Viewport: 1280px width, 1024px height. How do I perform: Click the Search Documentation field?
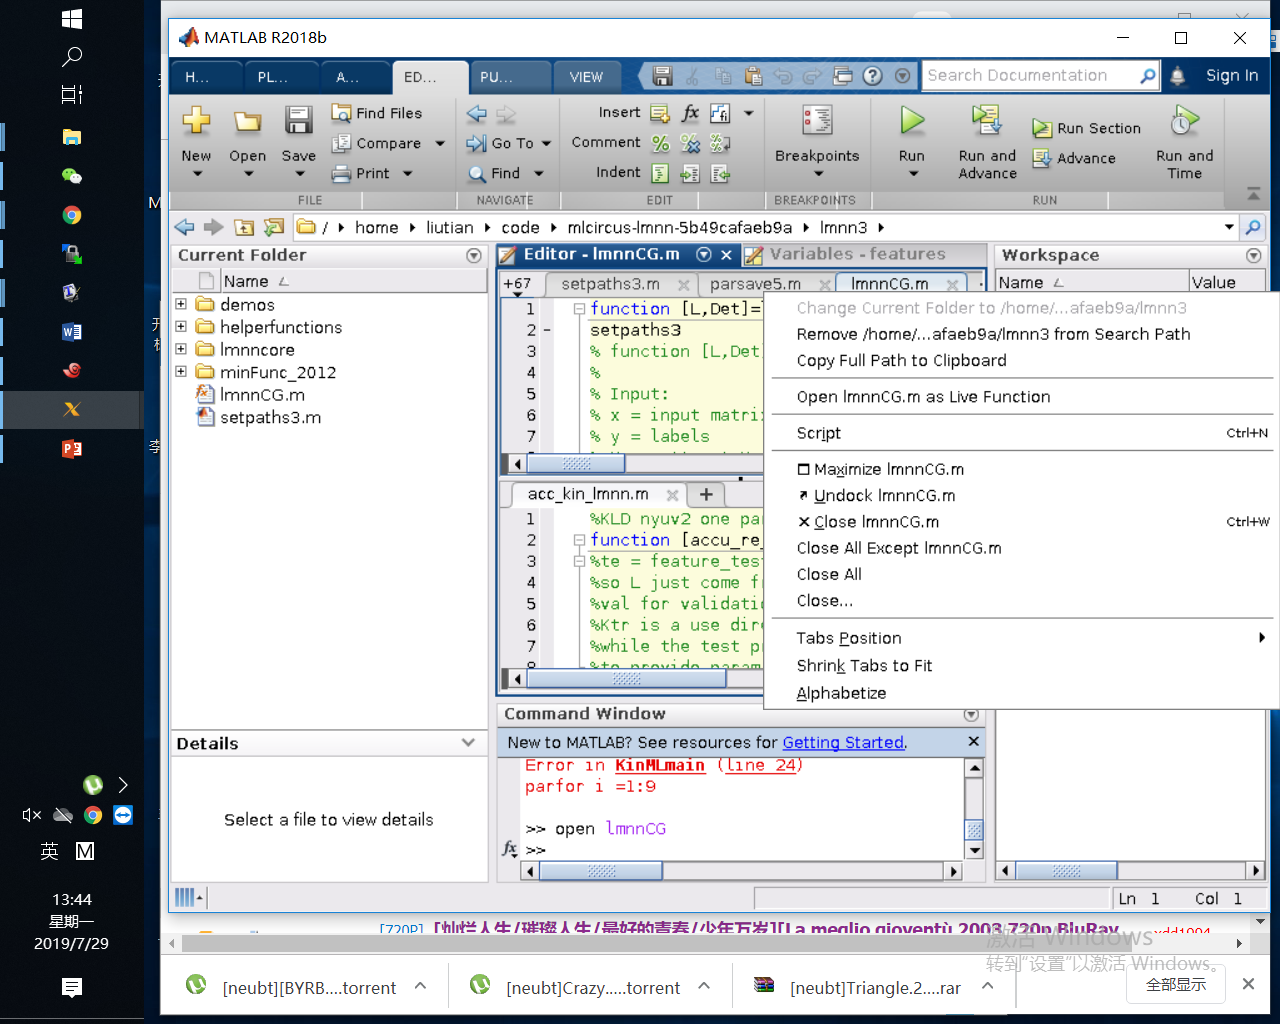1030,75
